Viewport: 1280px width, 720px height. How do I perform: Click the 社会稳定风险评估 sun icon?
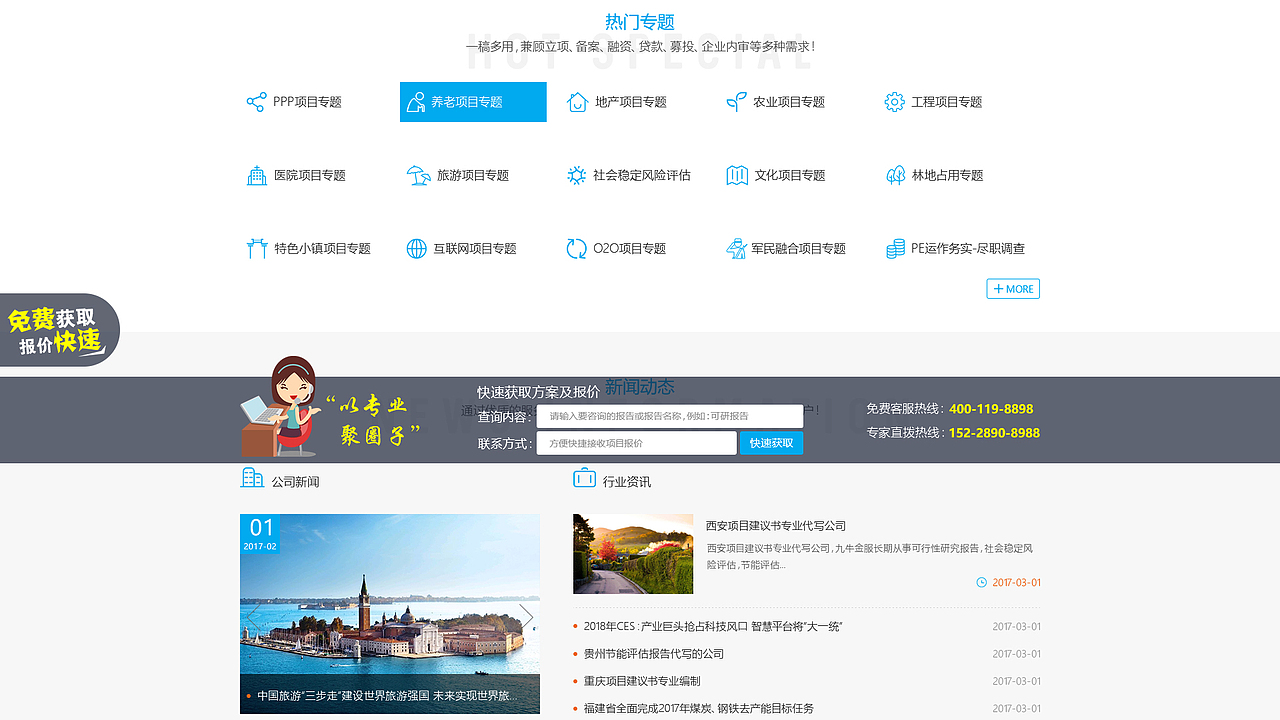[x=576, y=174]
